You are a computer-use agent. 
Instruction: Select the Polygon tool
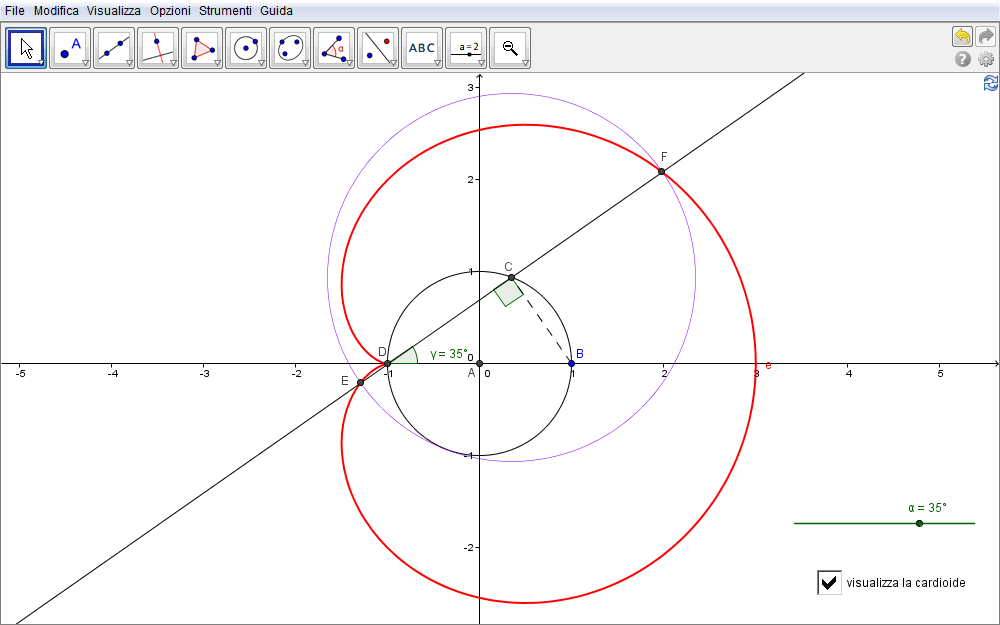coord(202,48)
